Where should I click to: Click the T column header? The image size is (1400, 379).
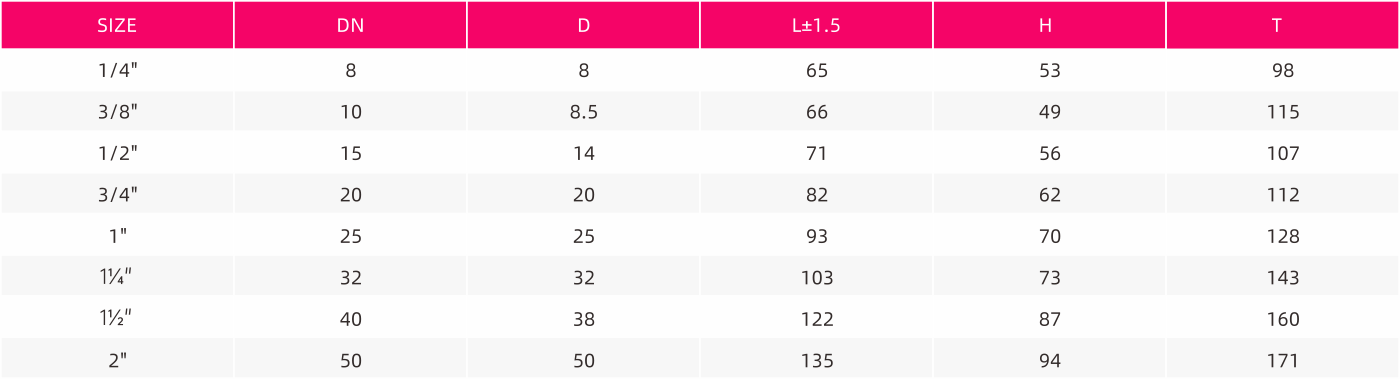coord(1283,25)
